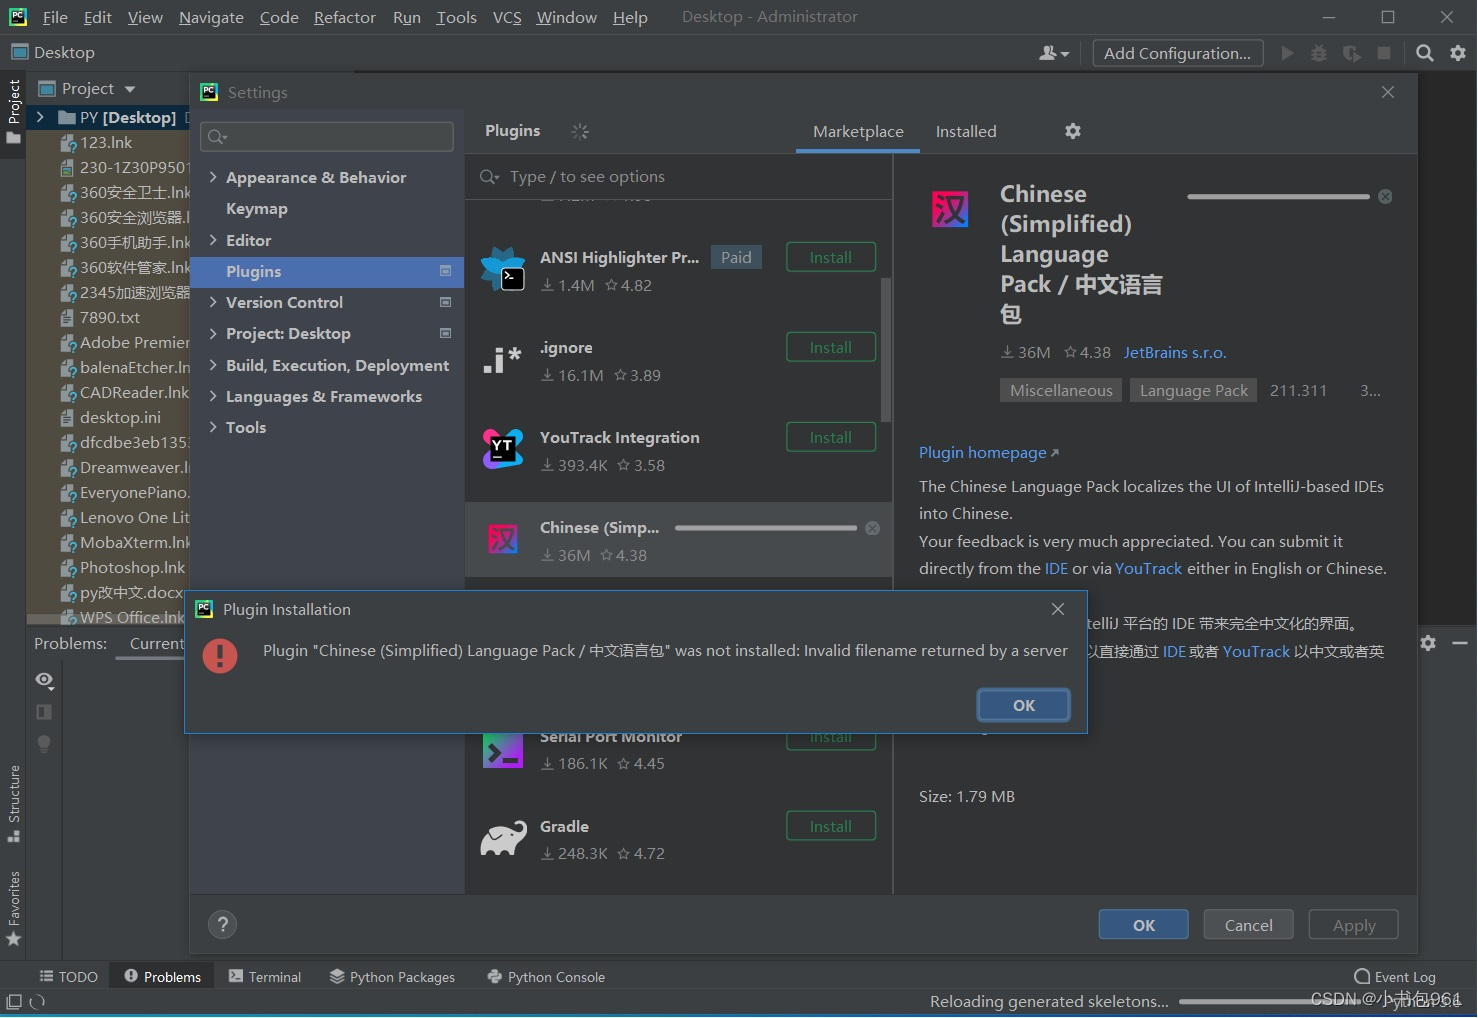
Task: Click Chinese plugin download progress bar in details
Action: 1278,197
